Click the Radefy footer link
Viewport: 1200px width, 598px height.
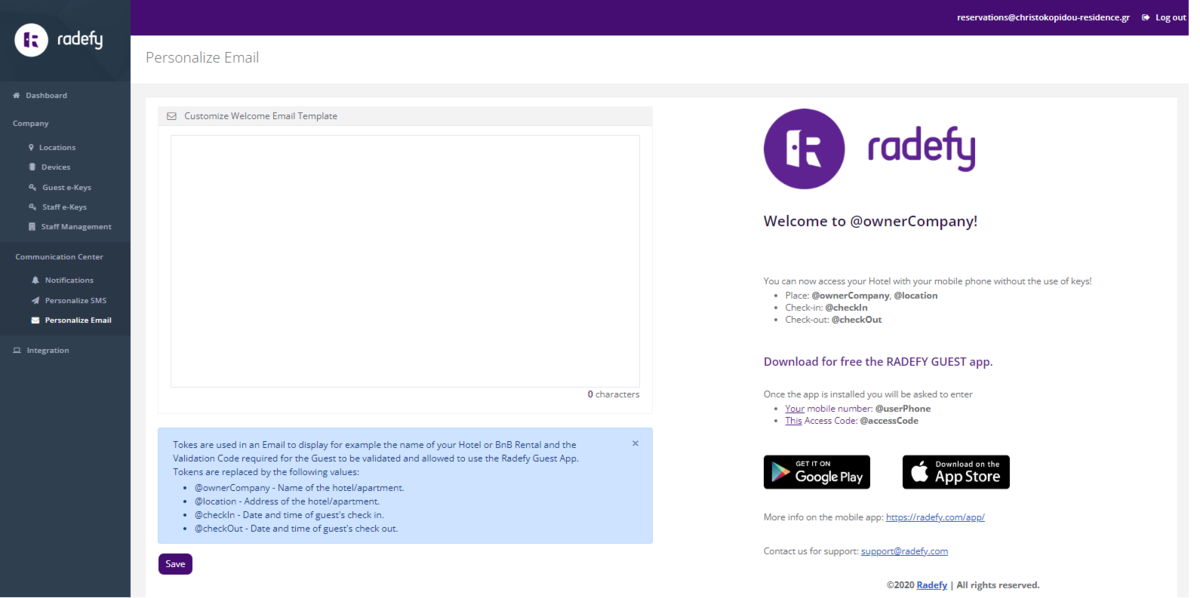point(932,585)
